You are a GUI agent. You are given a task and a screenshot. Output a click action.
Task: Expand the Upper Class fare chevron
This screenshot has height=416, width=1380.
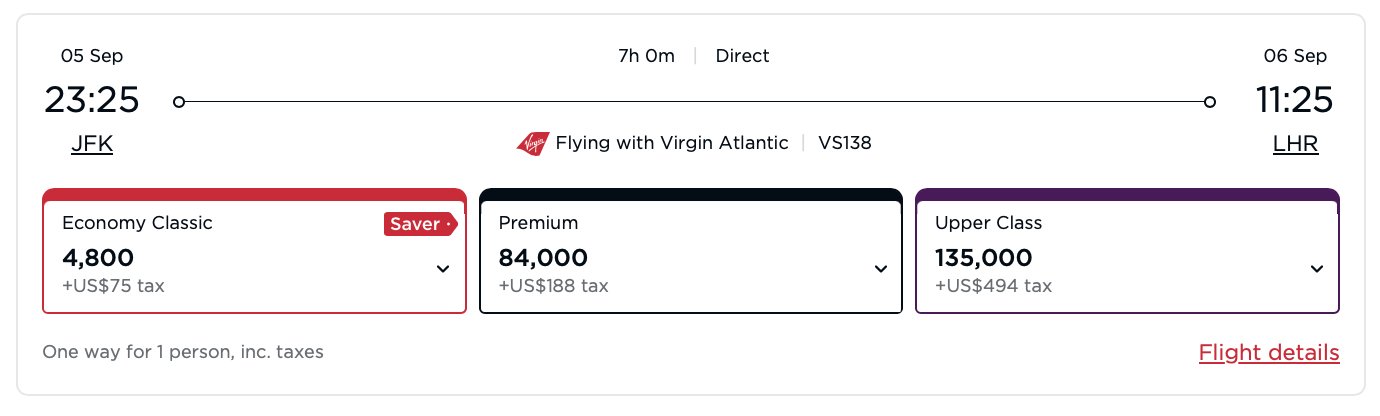pyautogui.click(x=1316, y=269)
